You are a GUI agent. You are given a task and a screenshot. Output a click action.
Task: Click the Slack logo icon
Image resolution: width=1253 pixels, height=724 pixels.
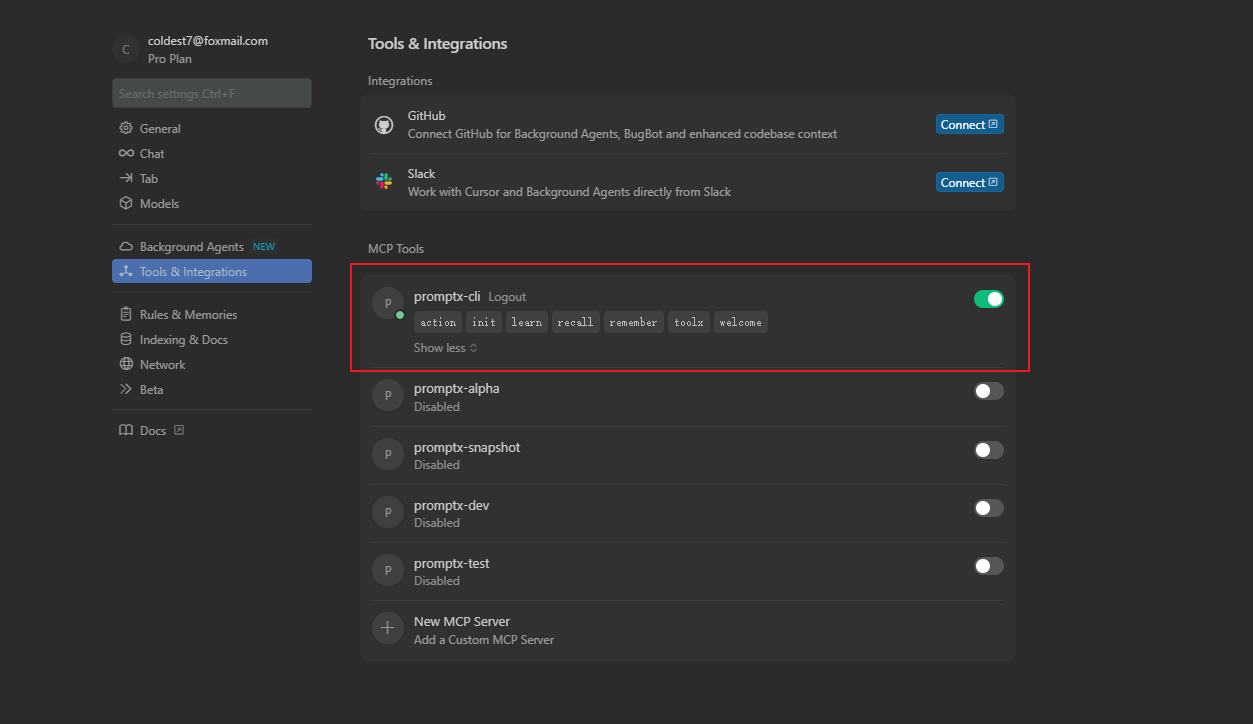384,181
